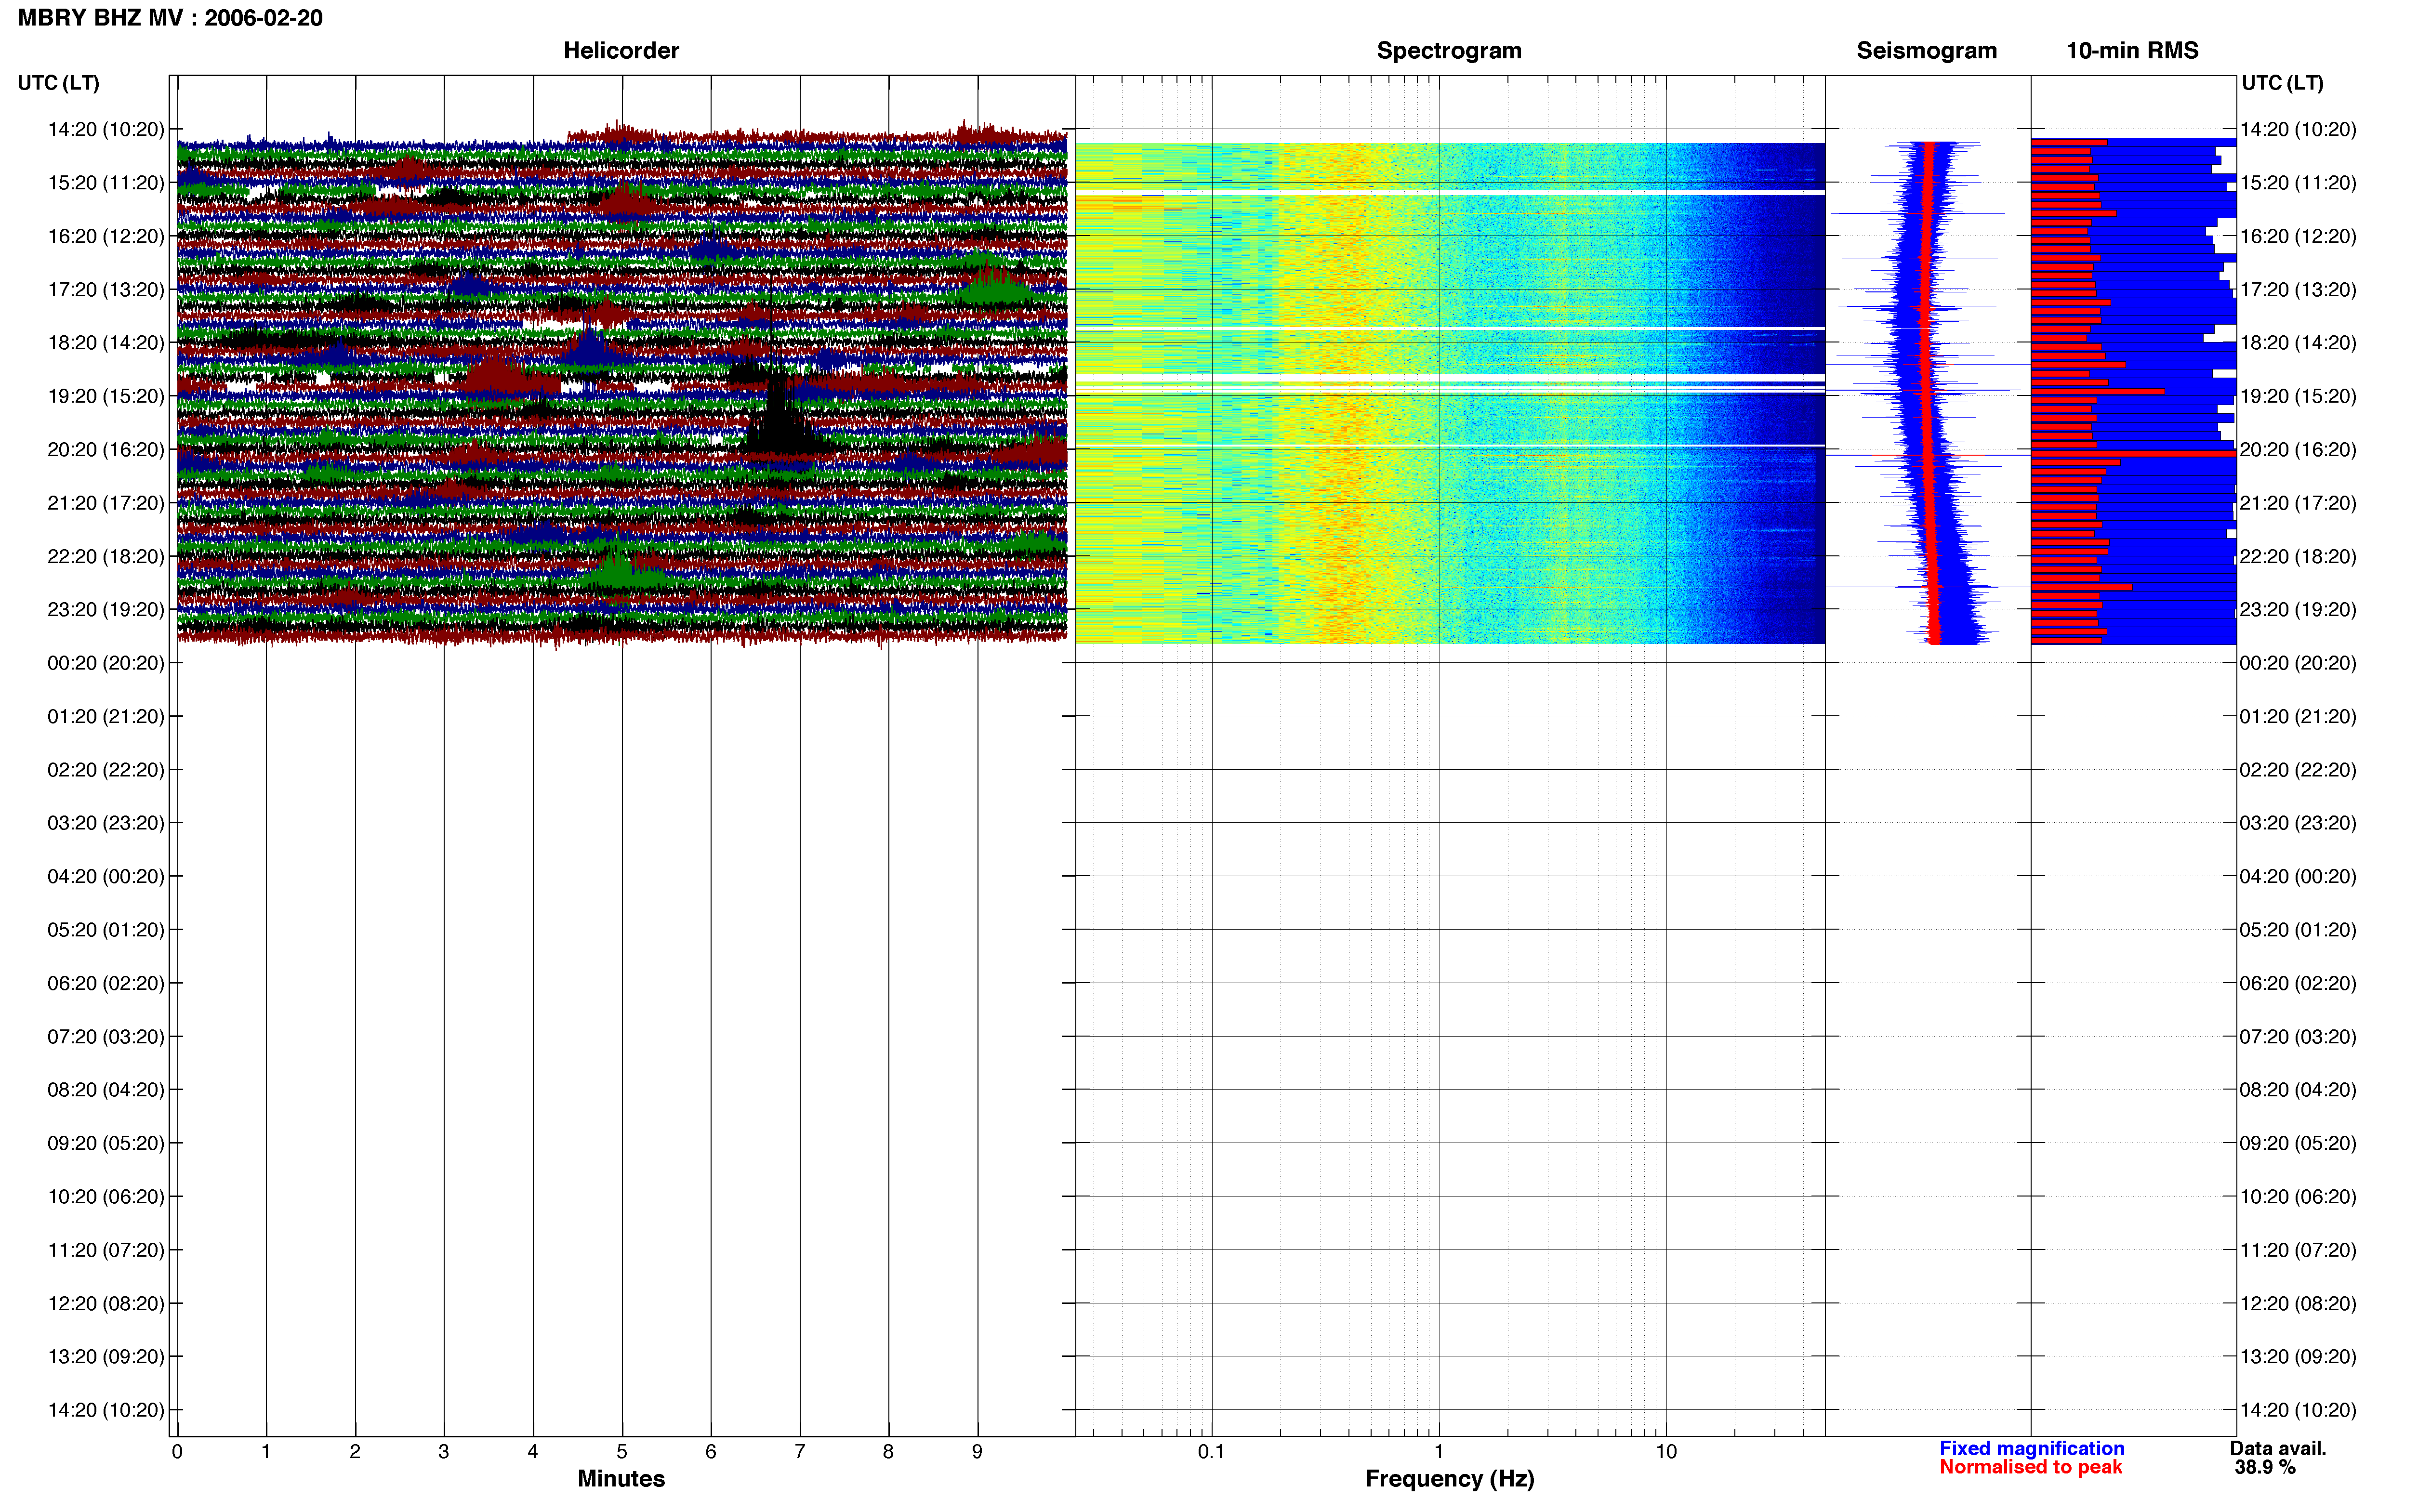This screenshot has width=2418, height=1512.
Task: Click the left 17:20 (13:20) time label
Action: tap(106, 289)
